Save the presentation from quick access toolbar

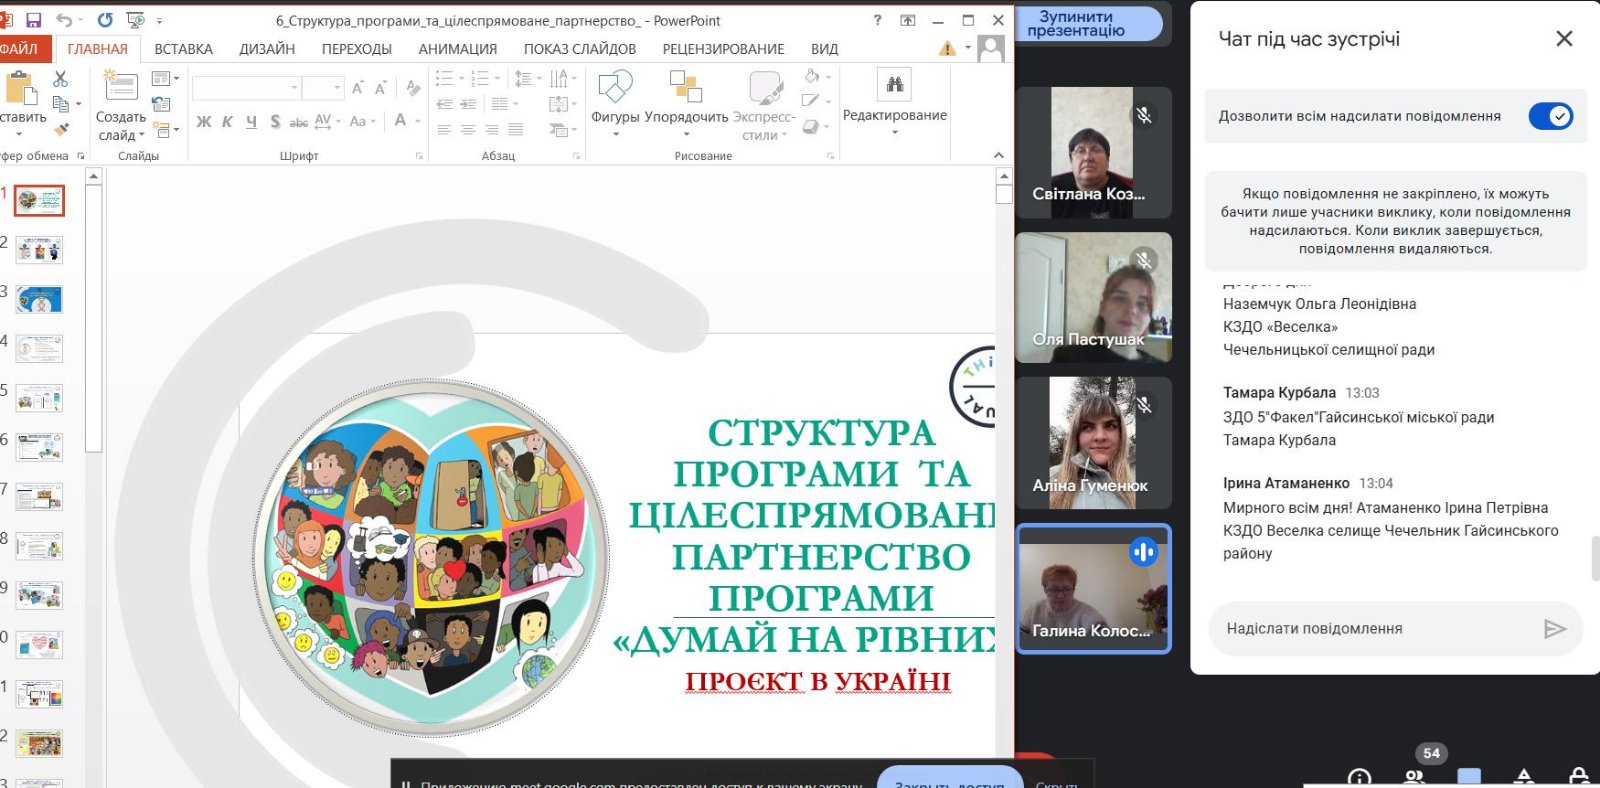tap(33, 20)
